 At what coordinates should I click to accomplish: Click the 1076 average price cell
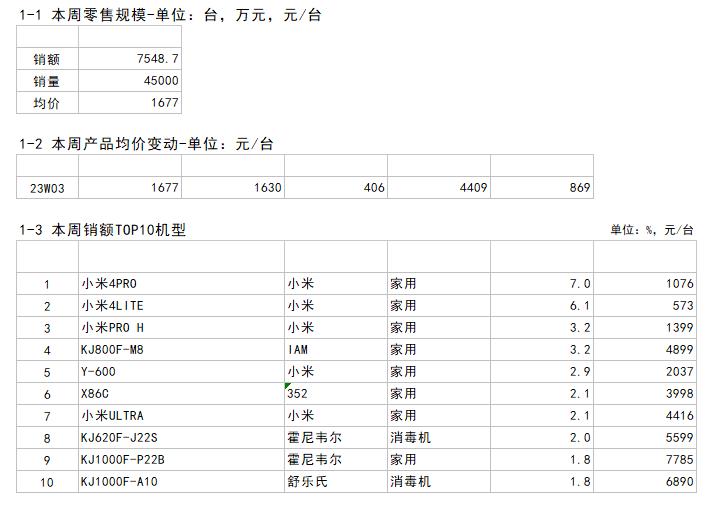[645, 284]
